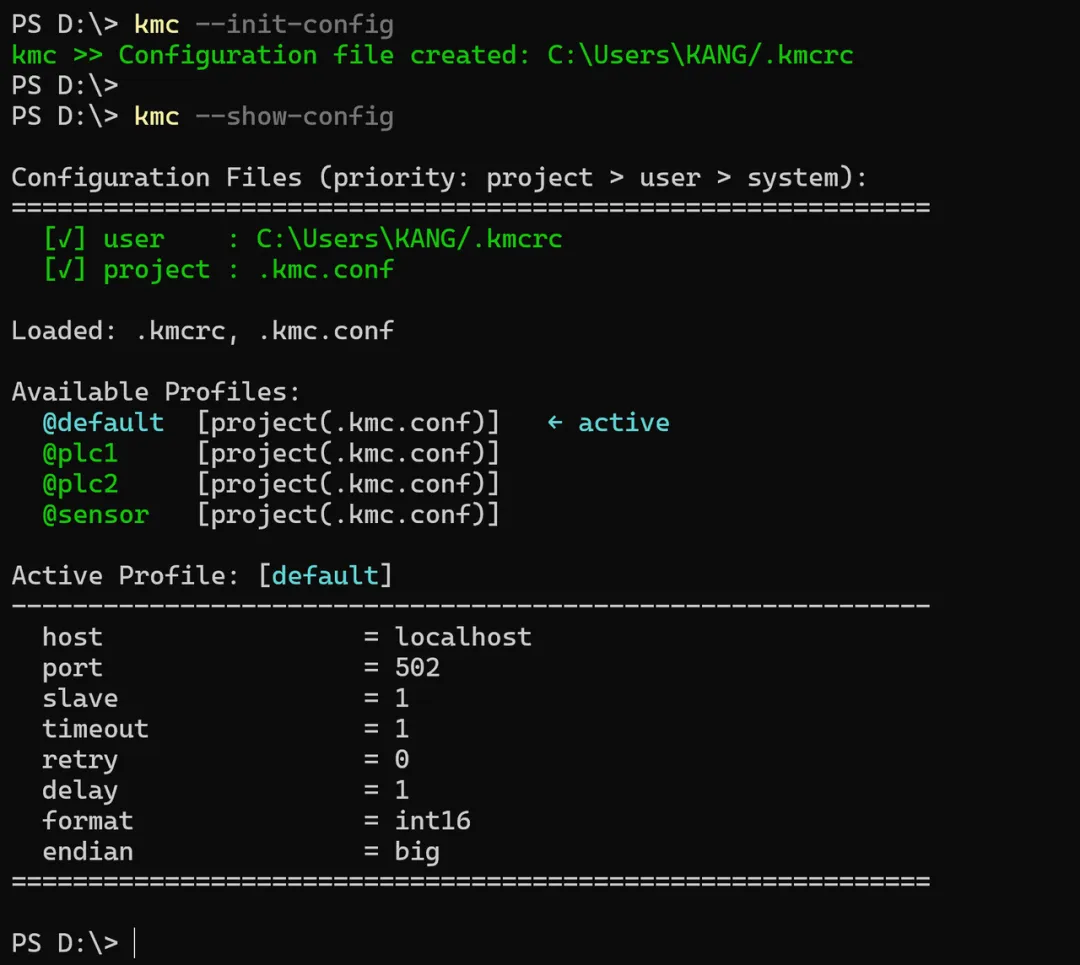Select the @plc2 profile entry

(80, 485)
